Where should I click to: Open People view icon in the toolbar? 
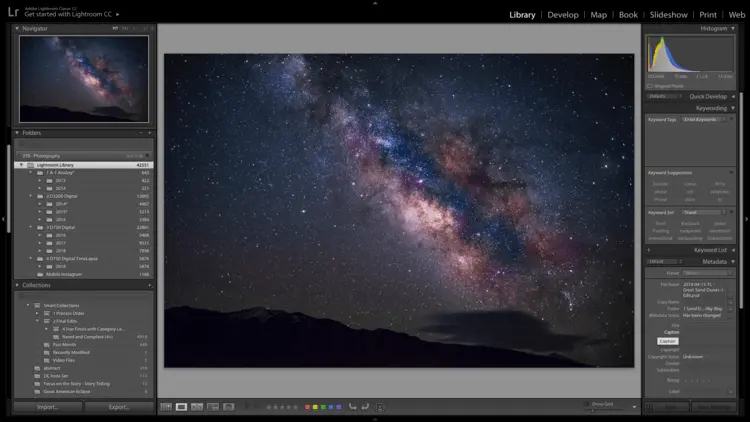pos(229,407)
